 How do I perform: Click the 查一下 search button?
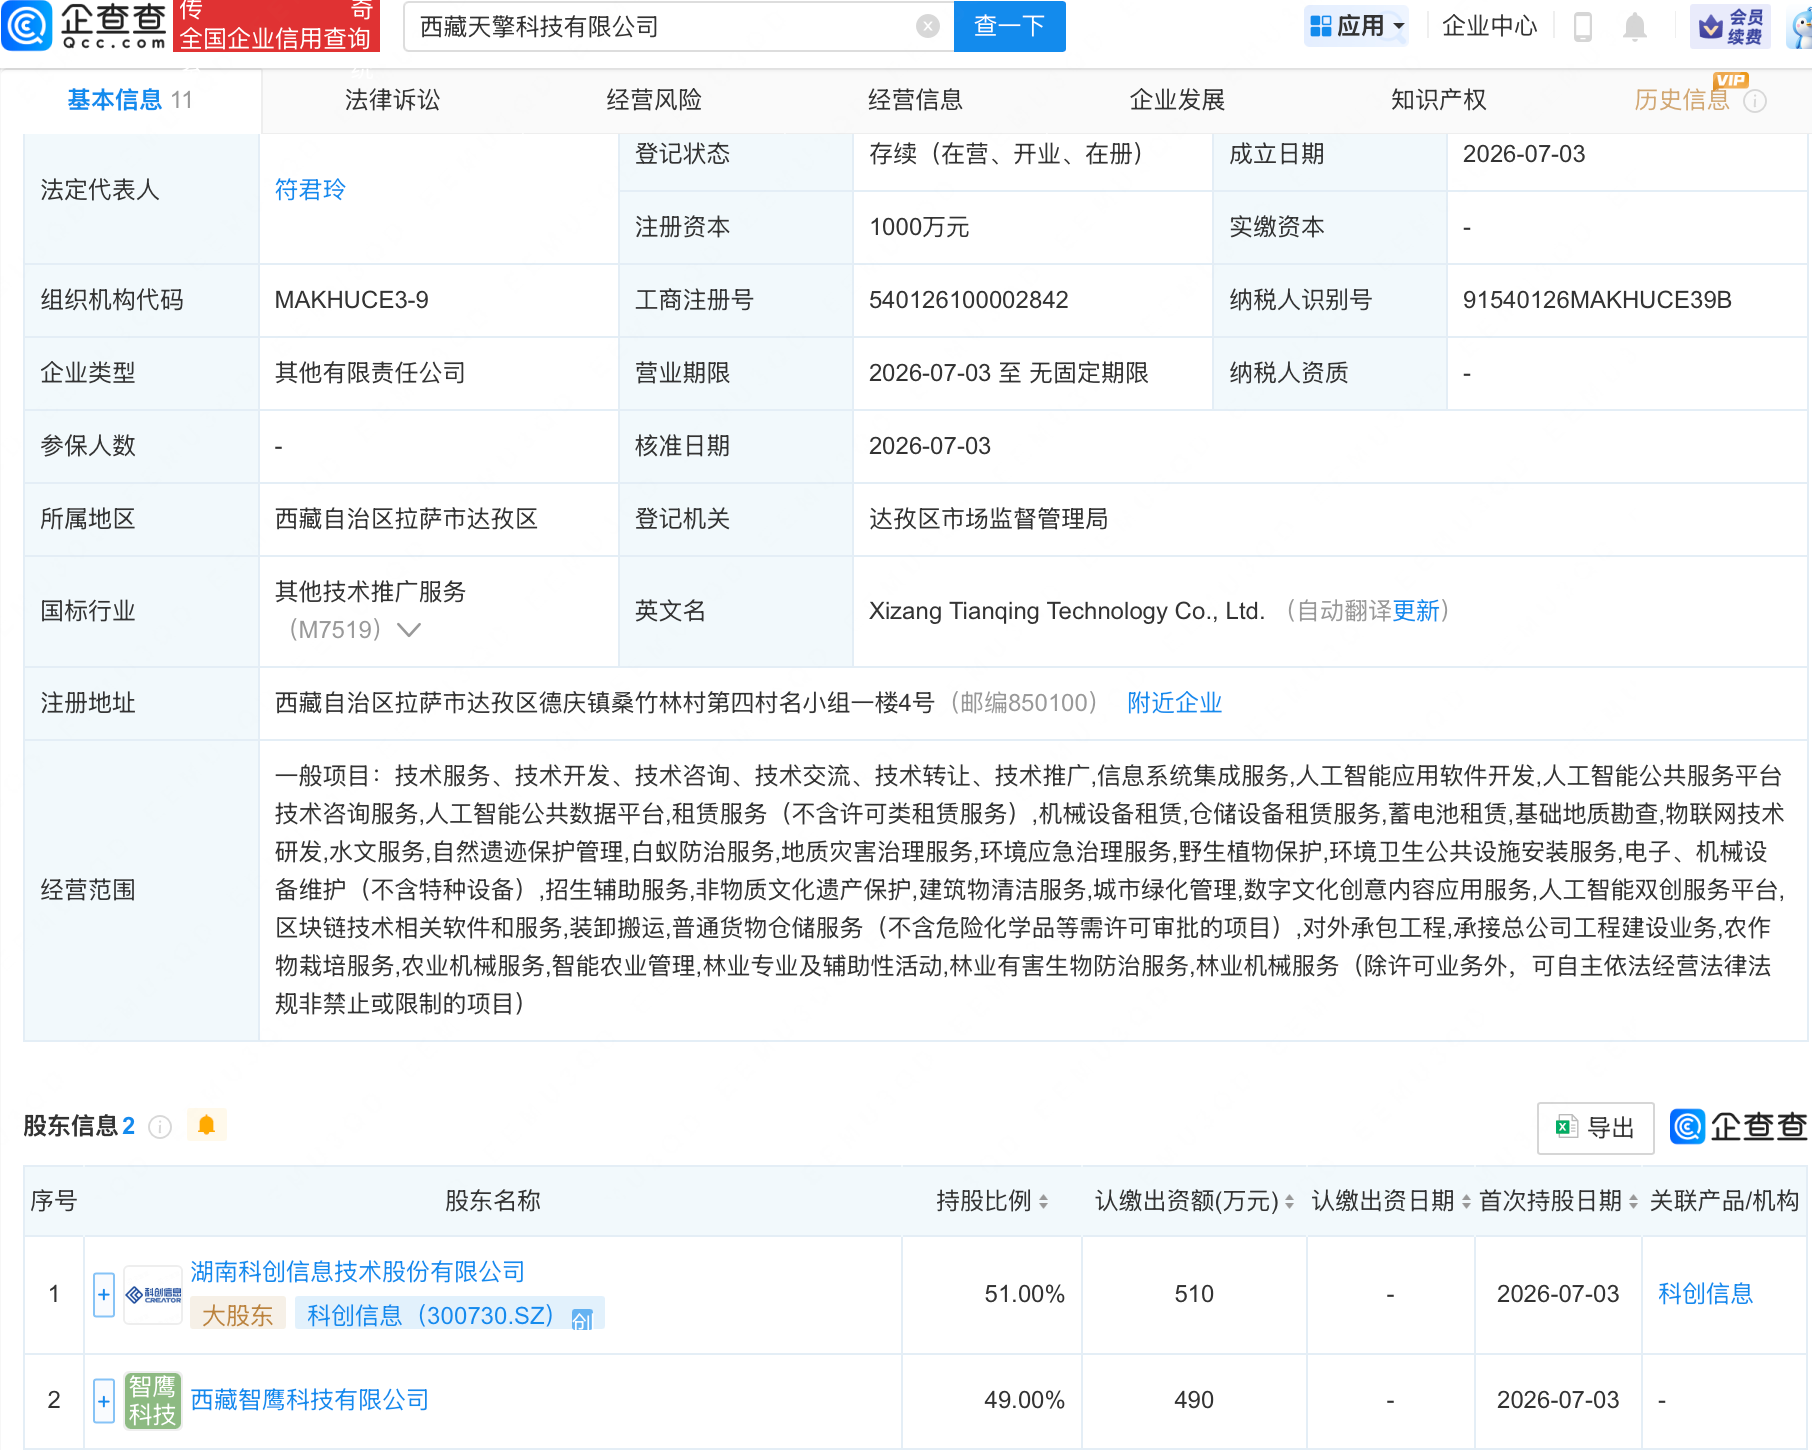click(x=1010, y=27)
